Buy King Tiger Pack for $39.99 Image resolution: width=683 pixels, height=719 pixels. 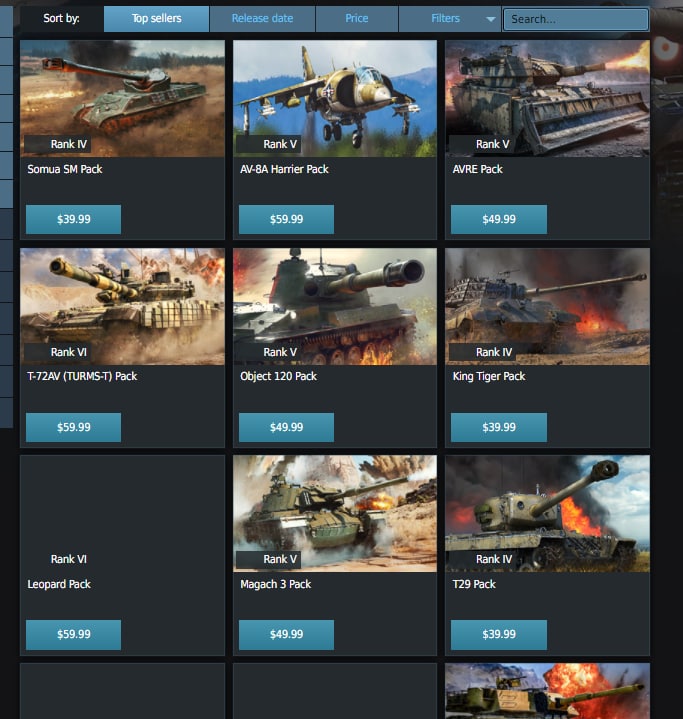(x=499, y=427)
